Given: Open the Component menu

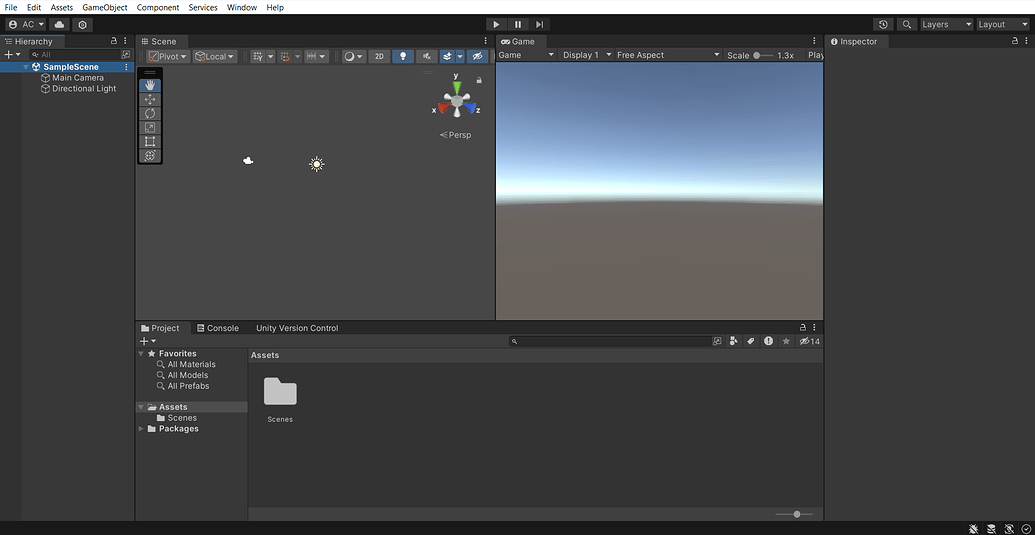Looking at the screenshot, I should click(x=158, y=7).
